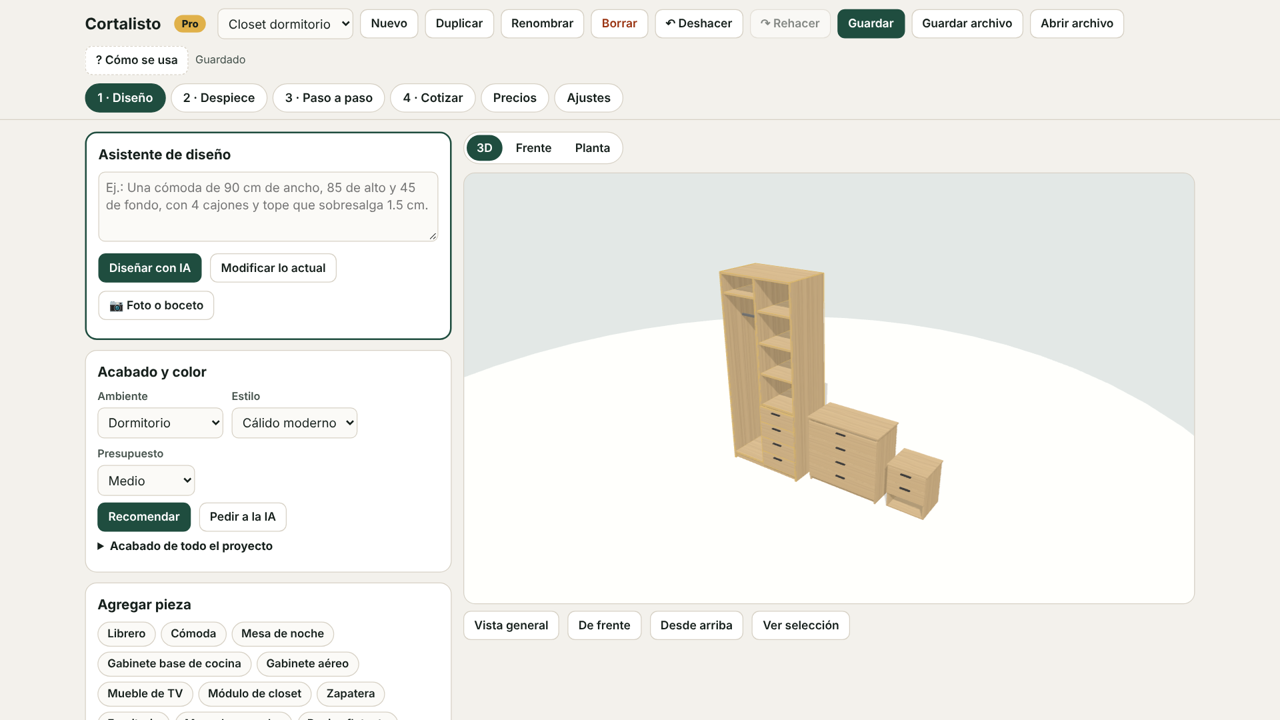Select the 3D view toggle

pos(484,148)
